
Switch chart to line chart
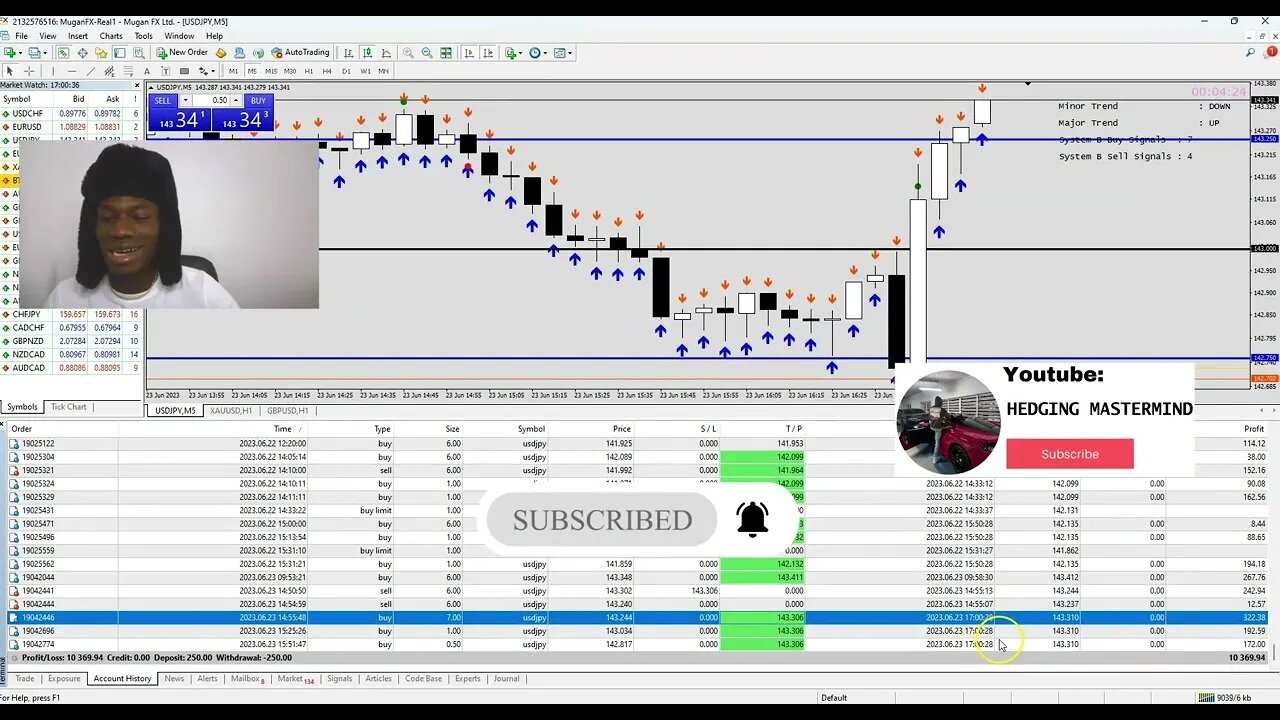point(386,53)
